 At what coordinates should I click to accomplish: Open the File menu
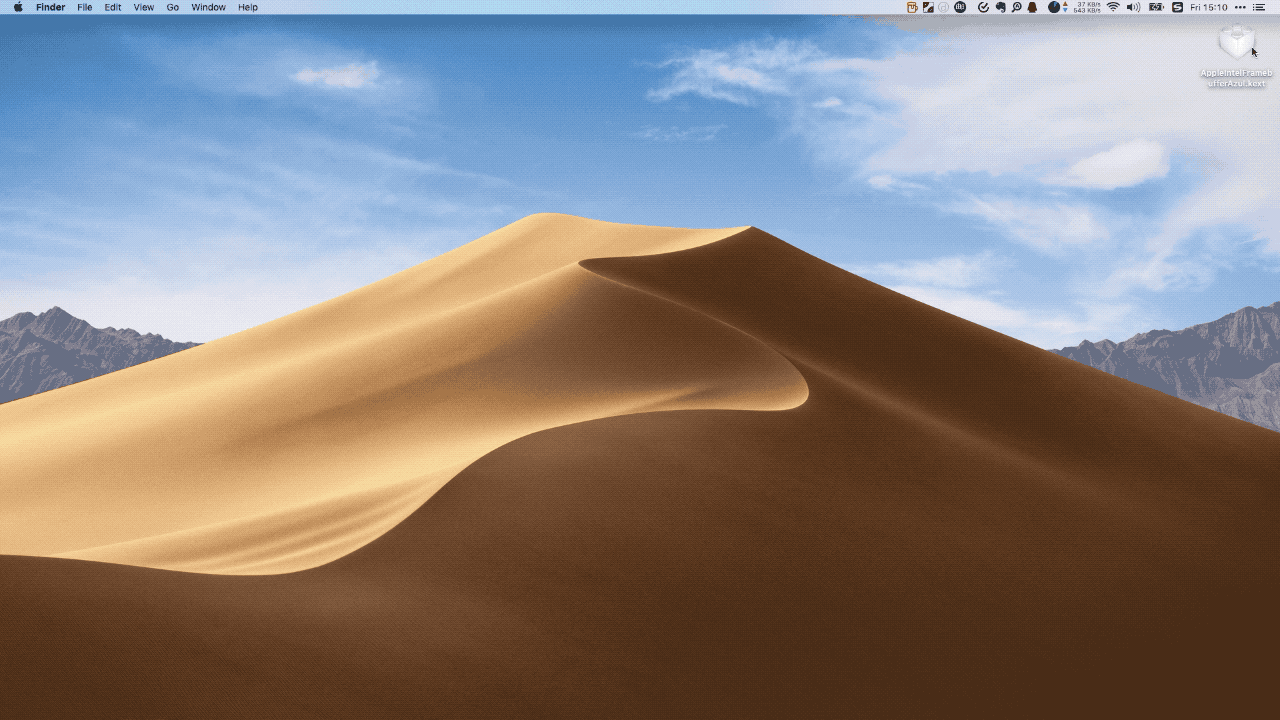tap(85, 7)
